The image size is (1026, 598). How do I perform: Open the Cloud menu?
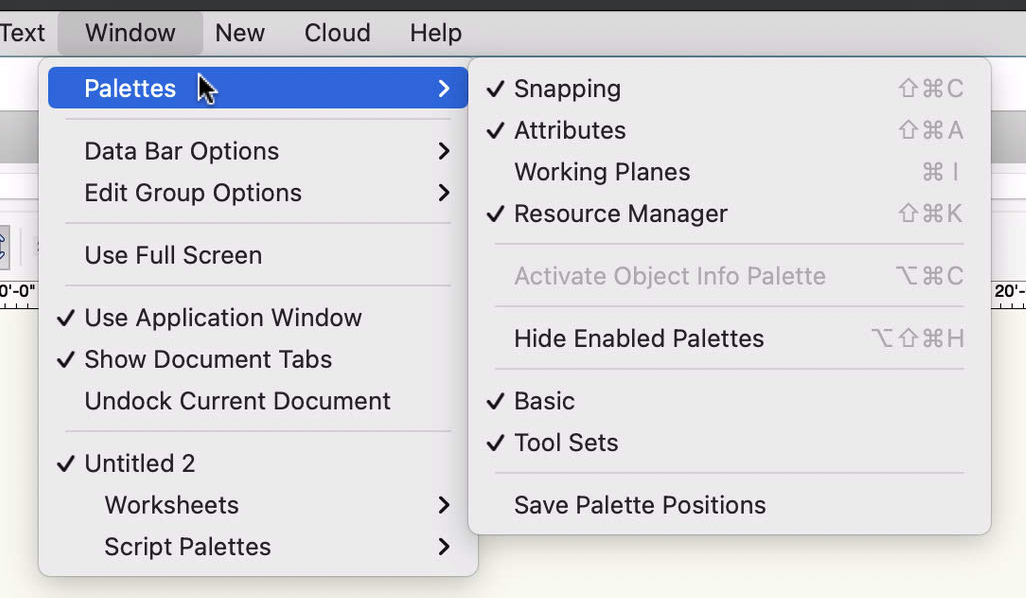pos(337,33)
